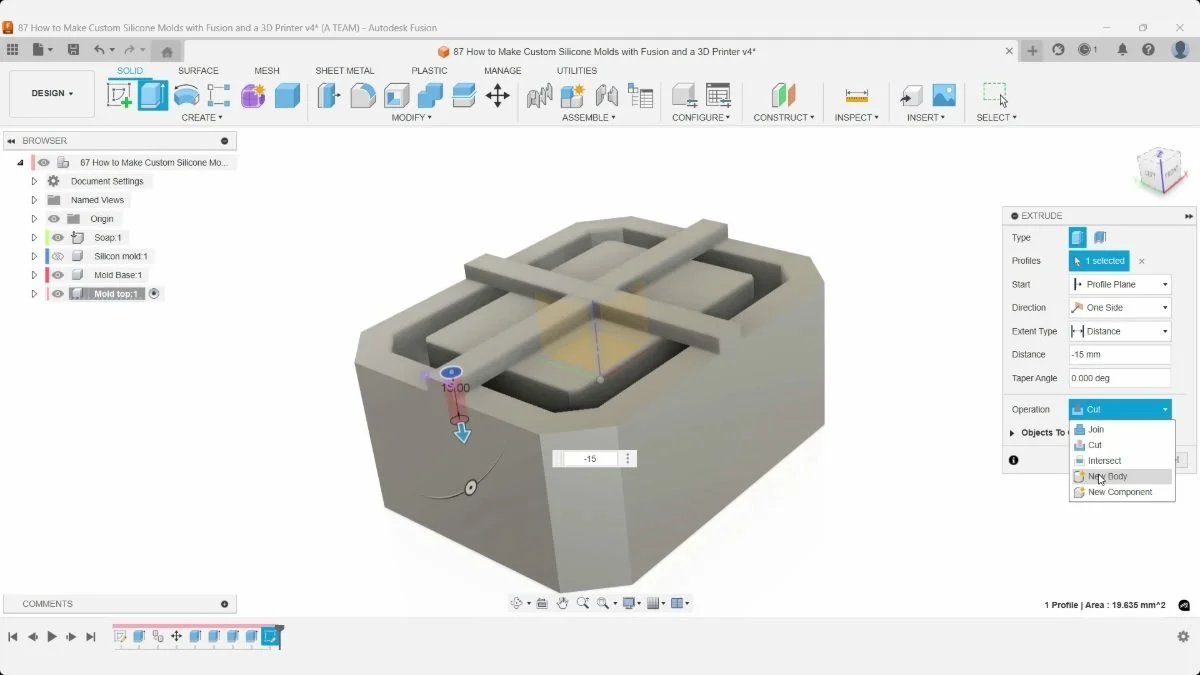Open the Move/Copy cross-arrow tool
The height and width of the screenshot is (675, 1200).
coord(497,95)
